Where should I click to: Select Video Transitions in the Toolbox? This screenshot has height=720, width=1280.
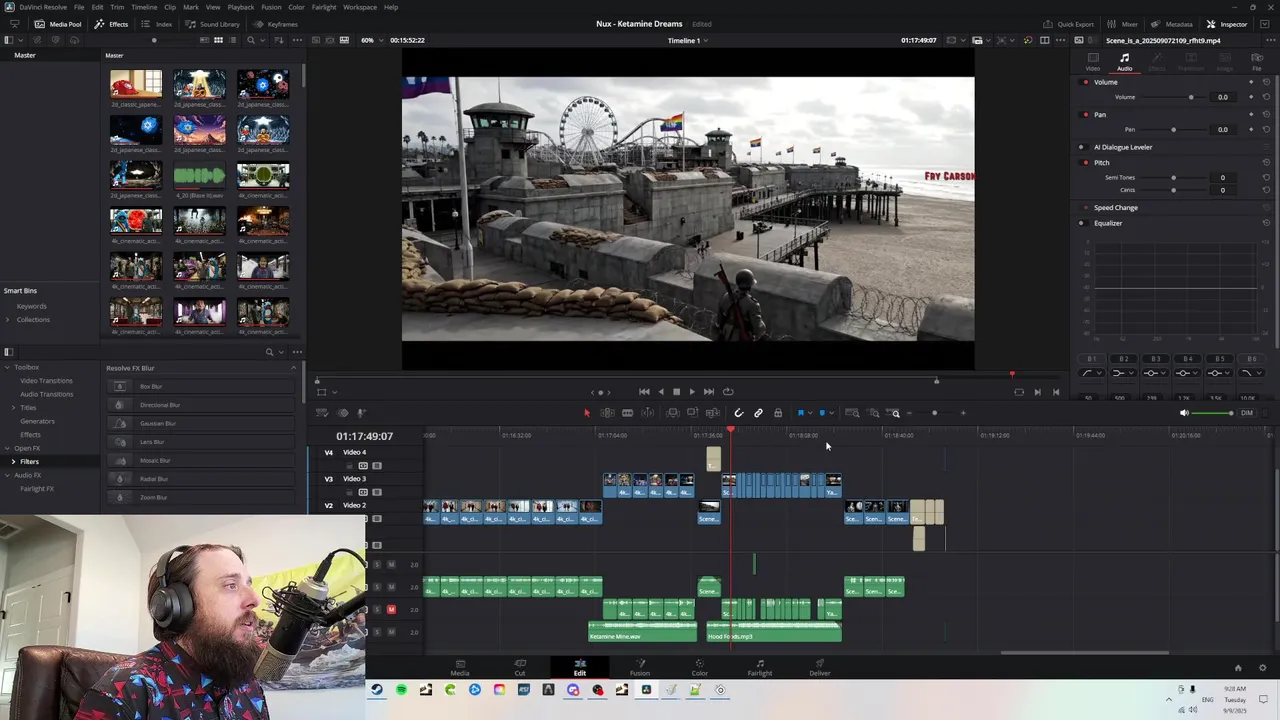46,381
